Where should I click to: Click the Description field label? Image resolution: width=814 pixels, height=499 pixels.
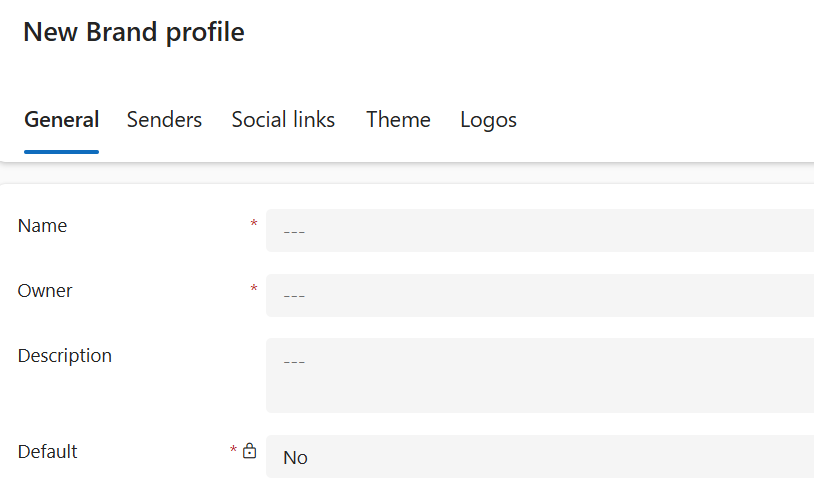click(64, 356)
